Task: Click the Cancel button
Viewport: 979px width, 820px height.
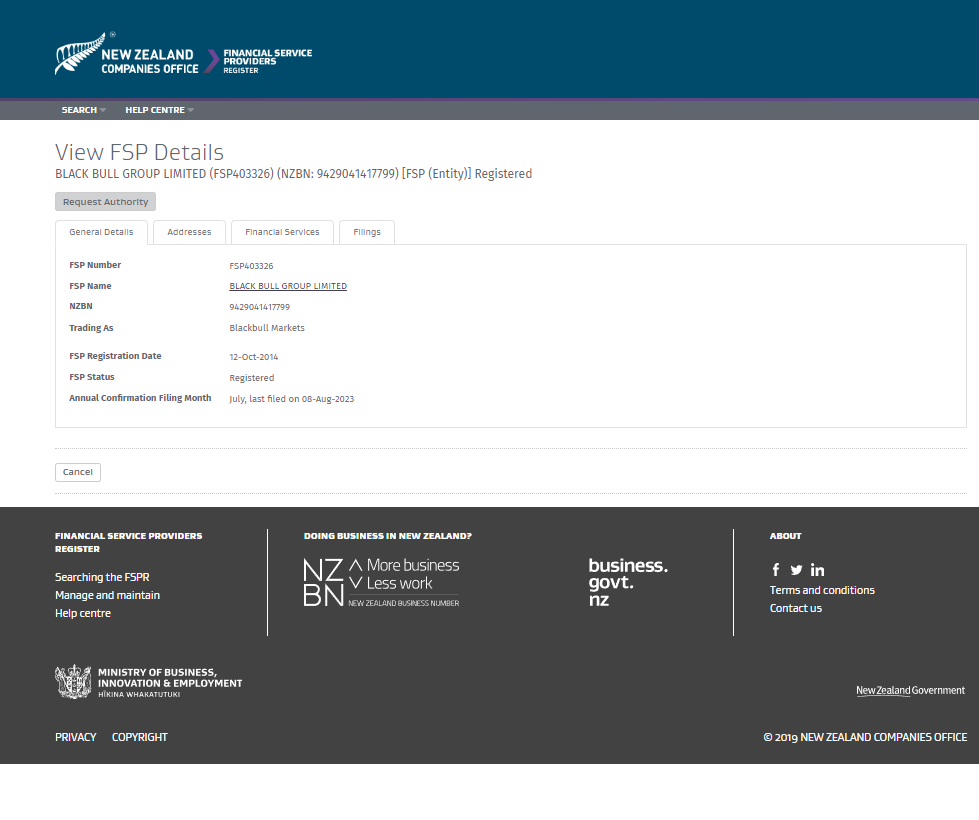Action: click(78, 472)
